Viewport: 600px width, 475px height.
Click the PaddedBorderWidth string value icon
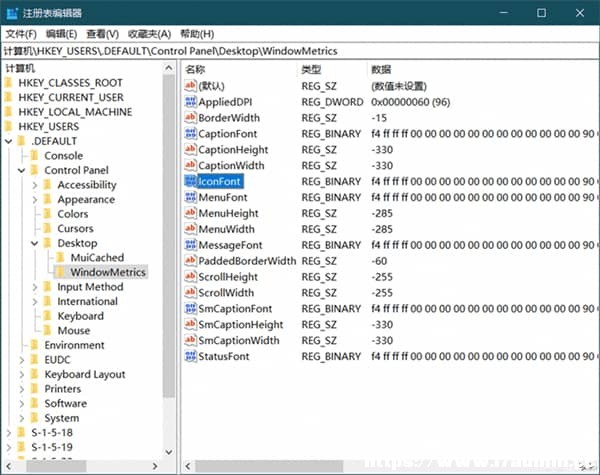pos(191,261)
